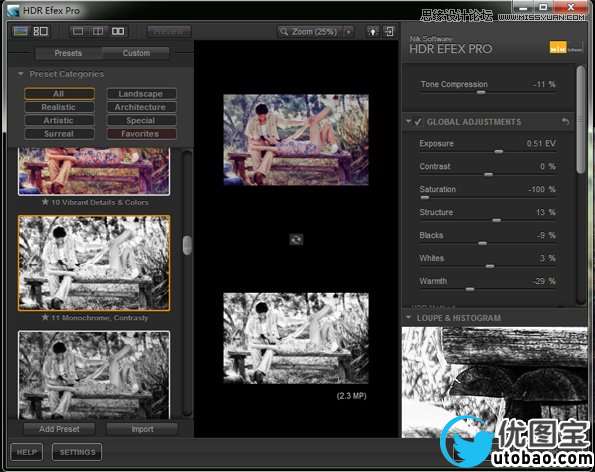Select the side-by-side preview mode icon
Image resolution: width=595 pixels, height=472 pixels.
pos(118,31)
